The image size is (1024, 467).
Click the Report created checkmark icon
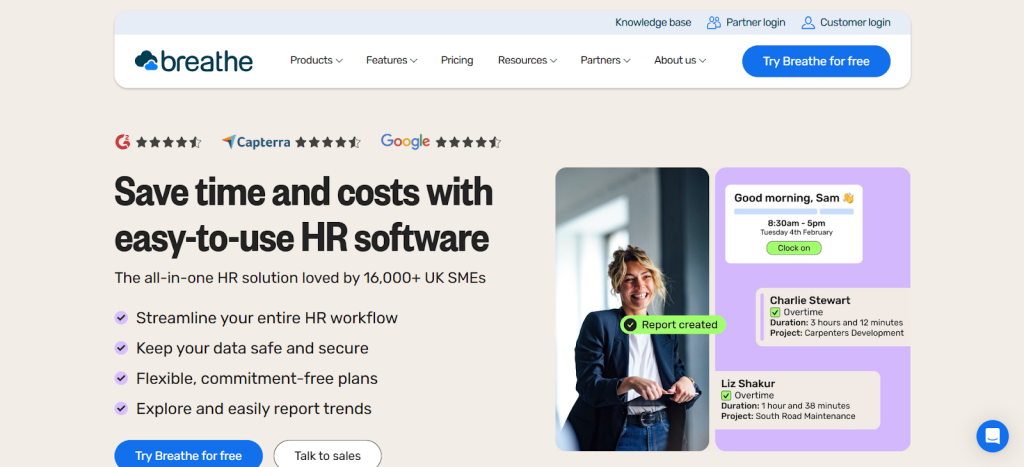click(630, 325)
